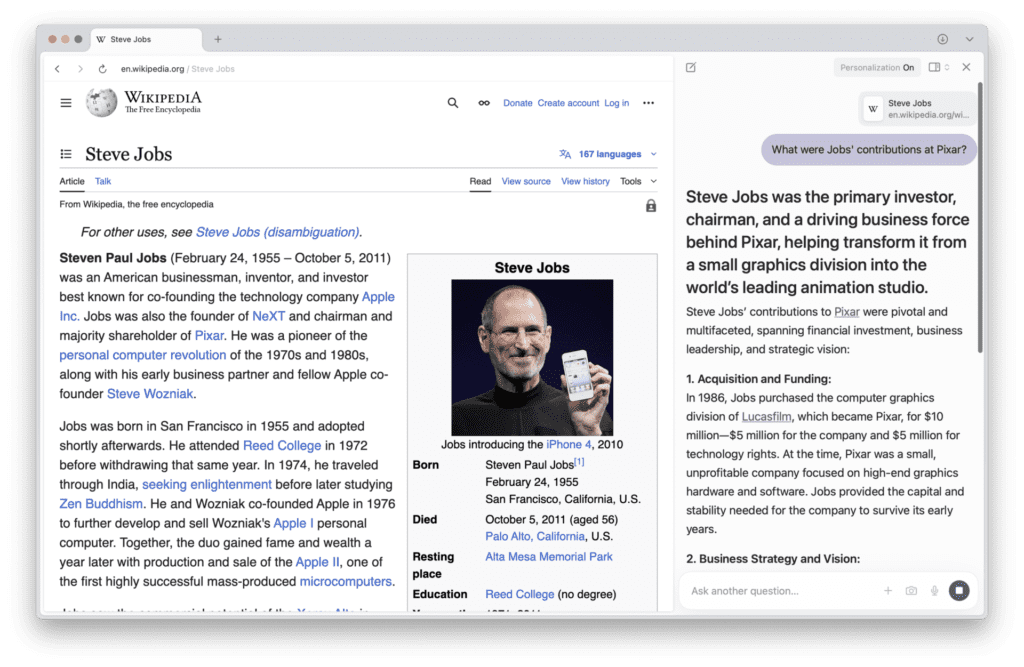
Task: Open the Pixar link in the assistant answer
Action: (x=846, y=312)
